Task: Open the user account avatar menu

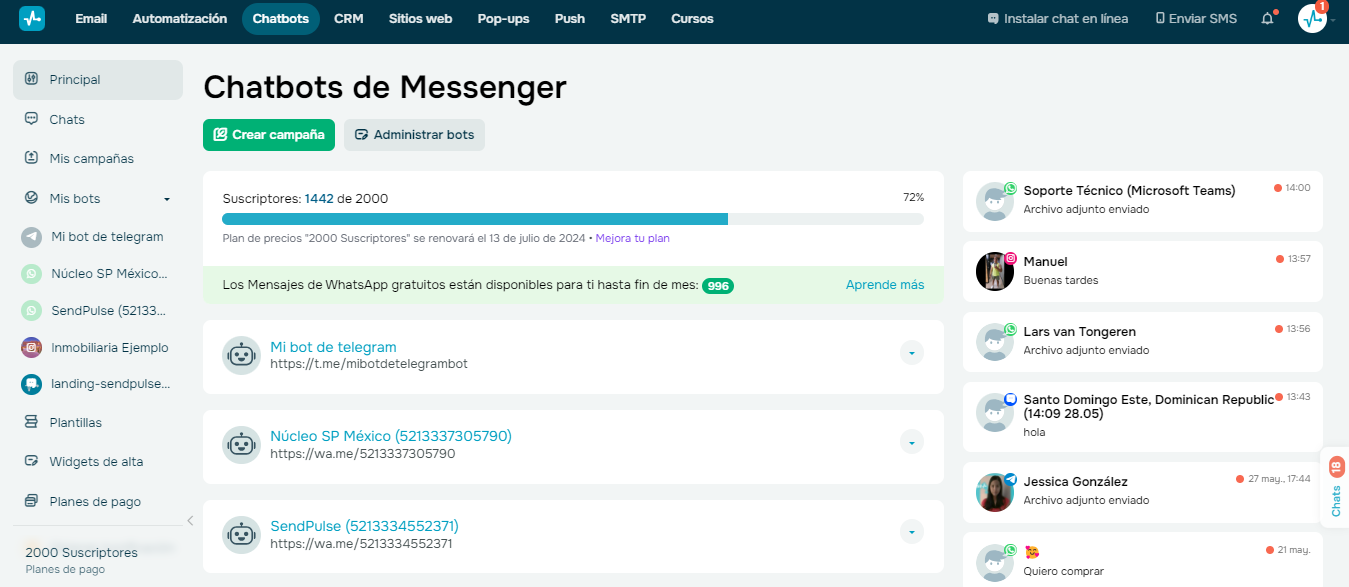Action: click(x=1312, y=18)
